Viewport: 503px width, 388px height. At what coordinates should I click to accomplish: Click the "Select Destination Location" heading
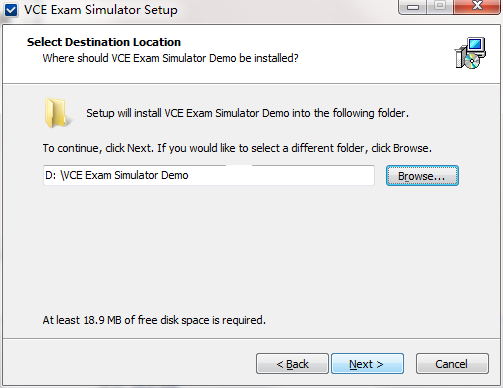pyautogui.click(x=104, y=42)
